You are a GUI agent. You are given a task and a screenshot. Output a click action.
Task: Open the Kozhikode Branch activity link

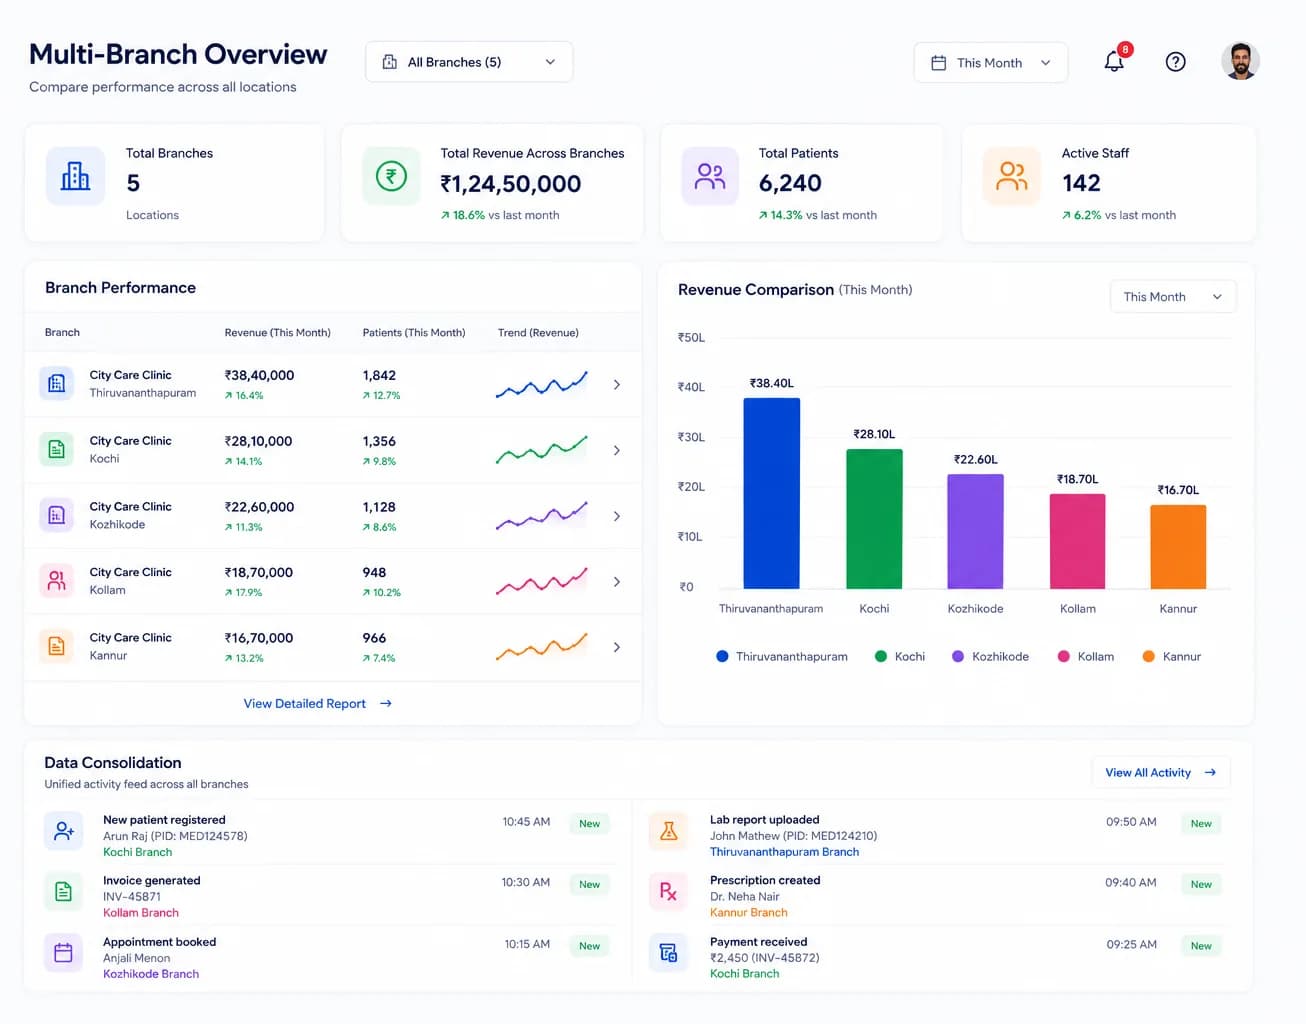(x=151, y=974)
